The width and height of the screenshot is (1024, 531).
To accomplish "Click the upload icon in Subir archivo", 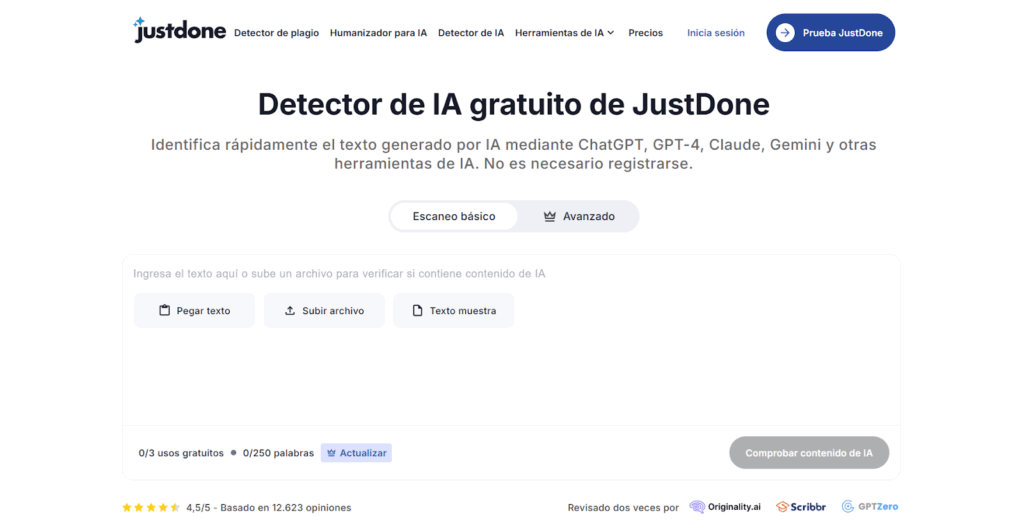I will point(290,310).
